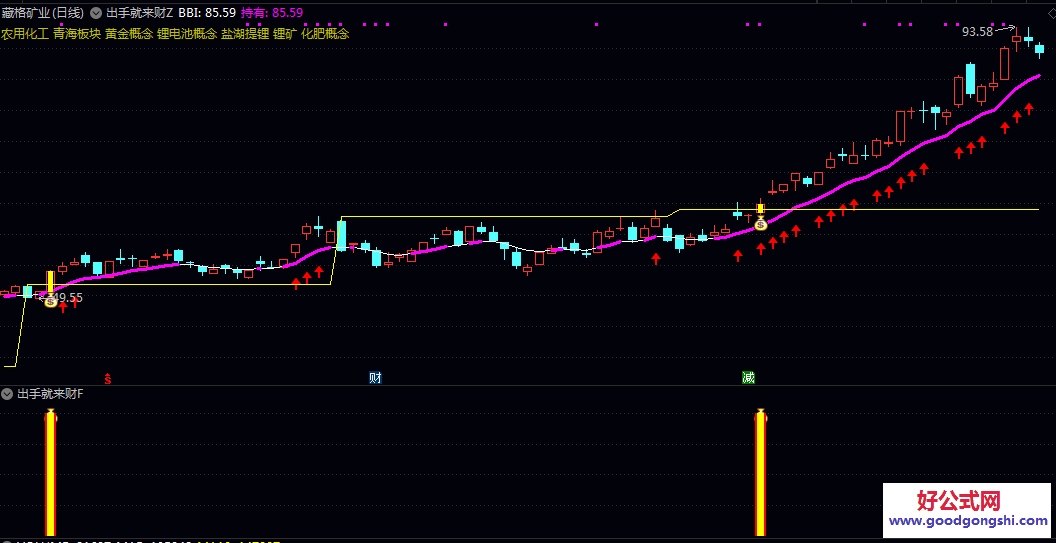Open the 化肥概念 concept tag
This screenshot has height=543, width=1056.
pyautogui.click(x=325, y=34)
